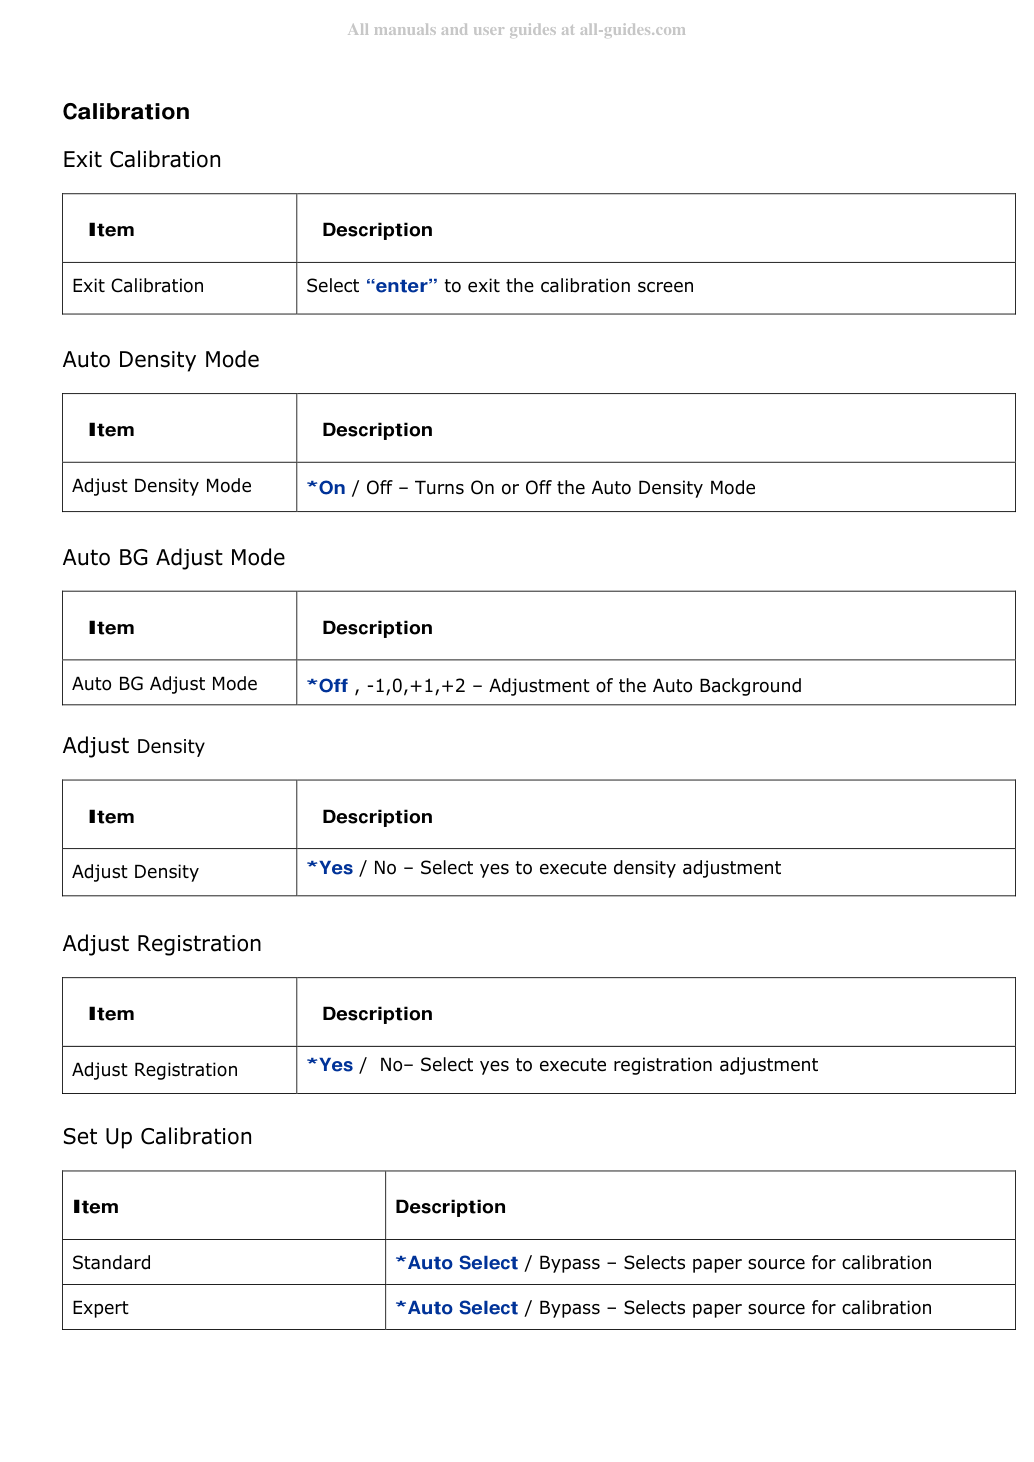This screenshot has height=1462, width=1034.
Task: Click the blue *Off default value
Action: 327,686
